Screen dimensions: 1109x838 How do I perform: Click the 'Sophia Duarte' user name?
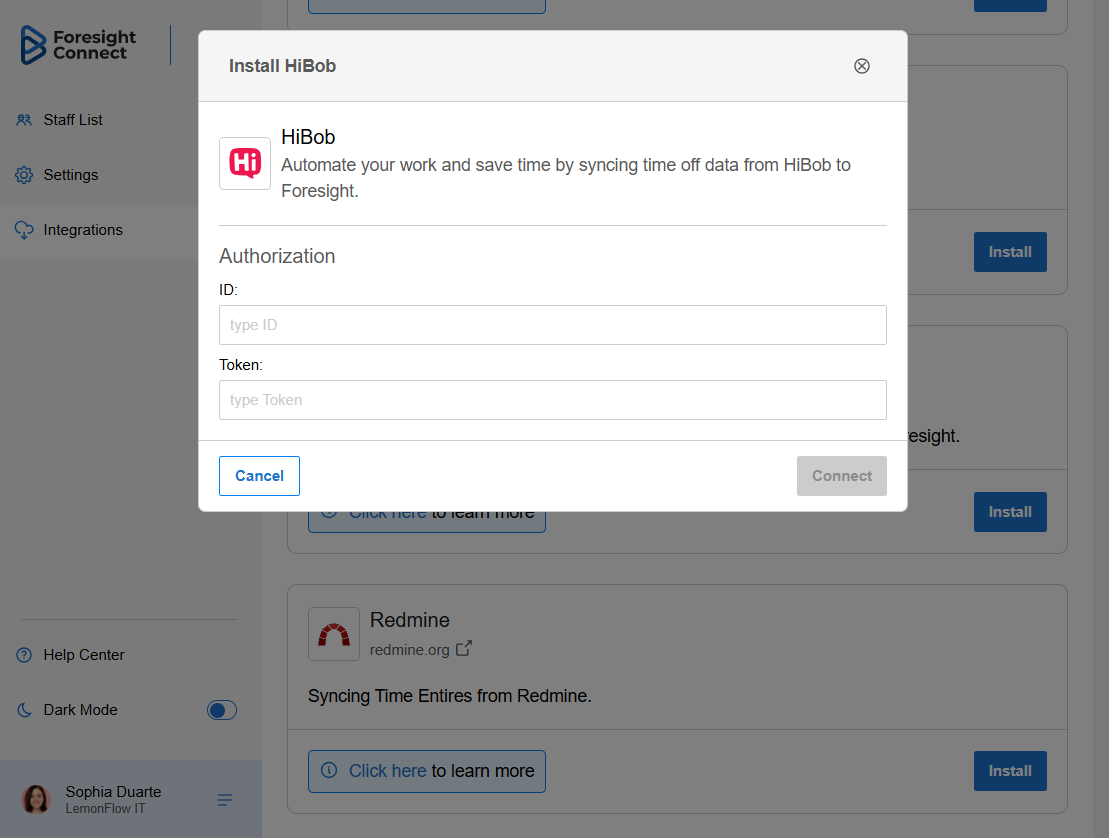(x=113, y=791)
